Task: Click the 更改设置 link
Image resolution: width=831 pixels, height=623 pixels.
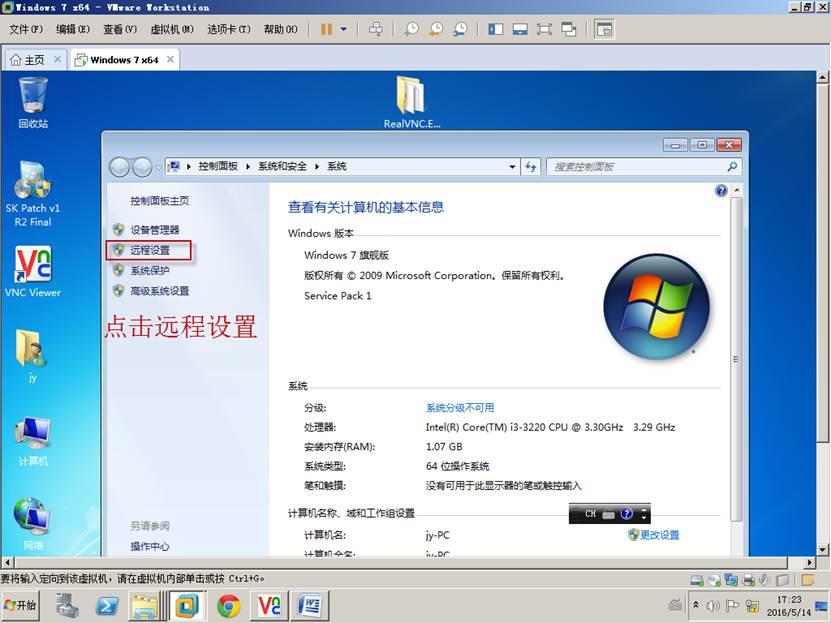Action: click(659, 535)
